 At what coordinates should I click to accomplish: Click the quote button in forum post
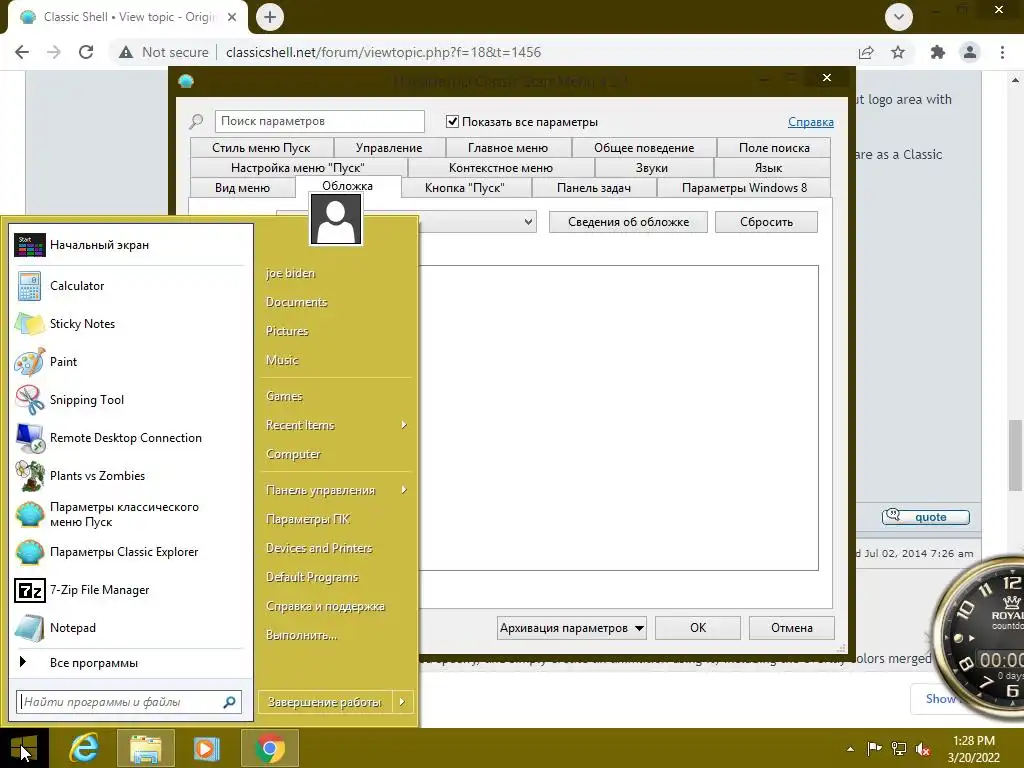[925, 517]
